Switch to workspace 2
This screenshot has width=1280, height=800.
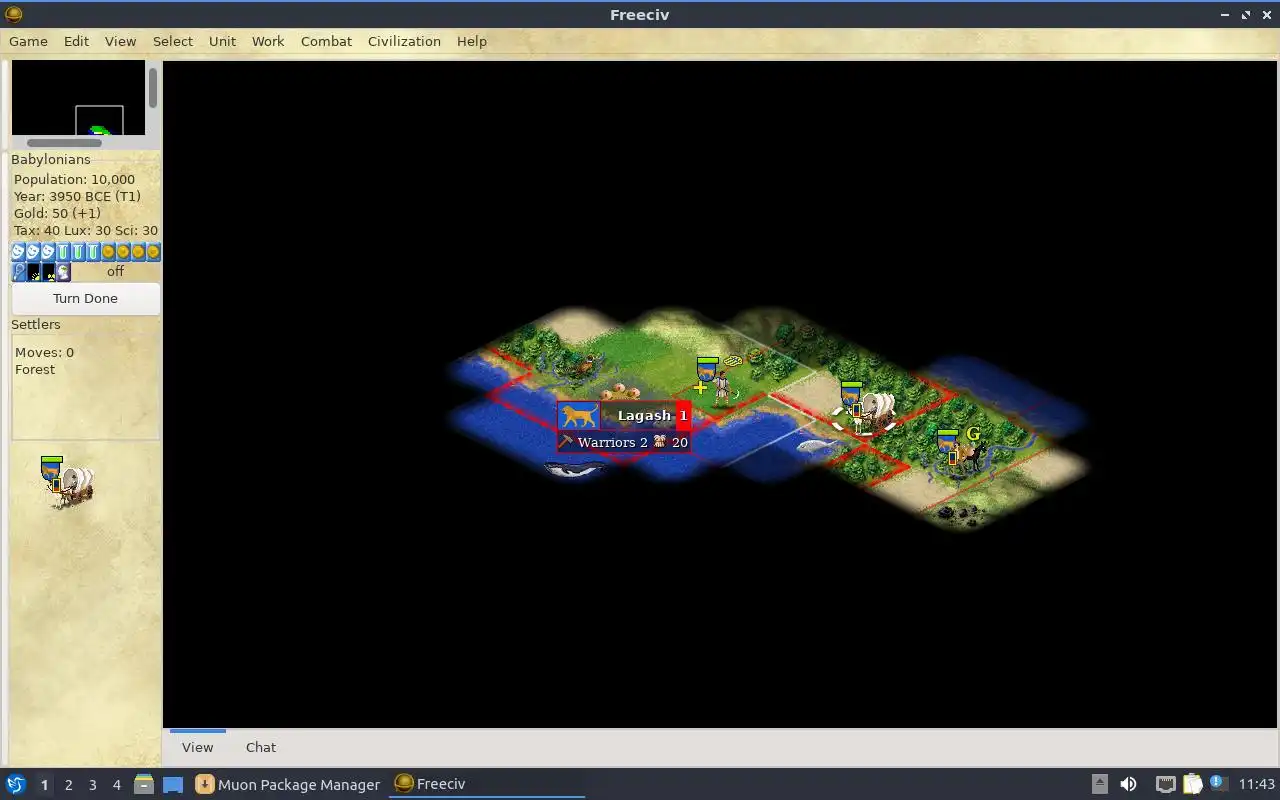tap(68, 785)
